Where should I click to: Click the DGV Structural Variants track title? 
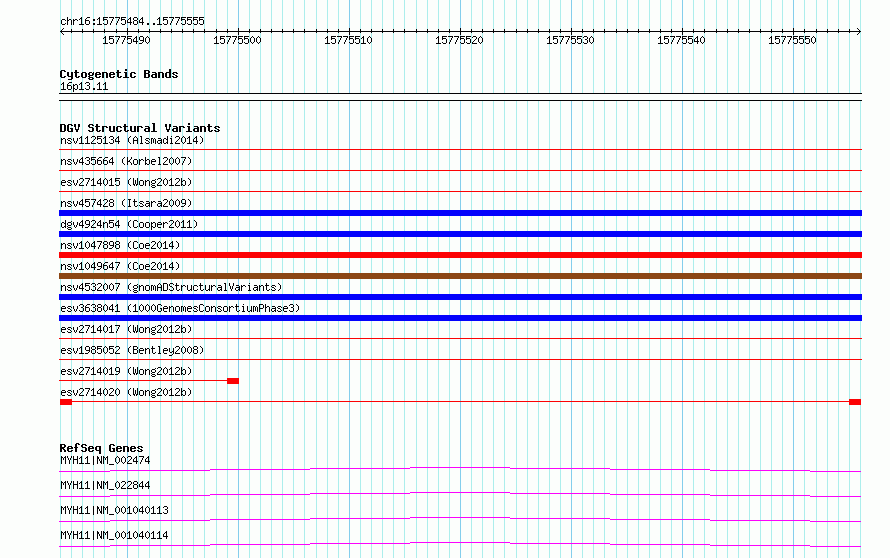(x=140, y=128)
